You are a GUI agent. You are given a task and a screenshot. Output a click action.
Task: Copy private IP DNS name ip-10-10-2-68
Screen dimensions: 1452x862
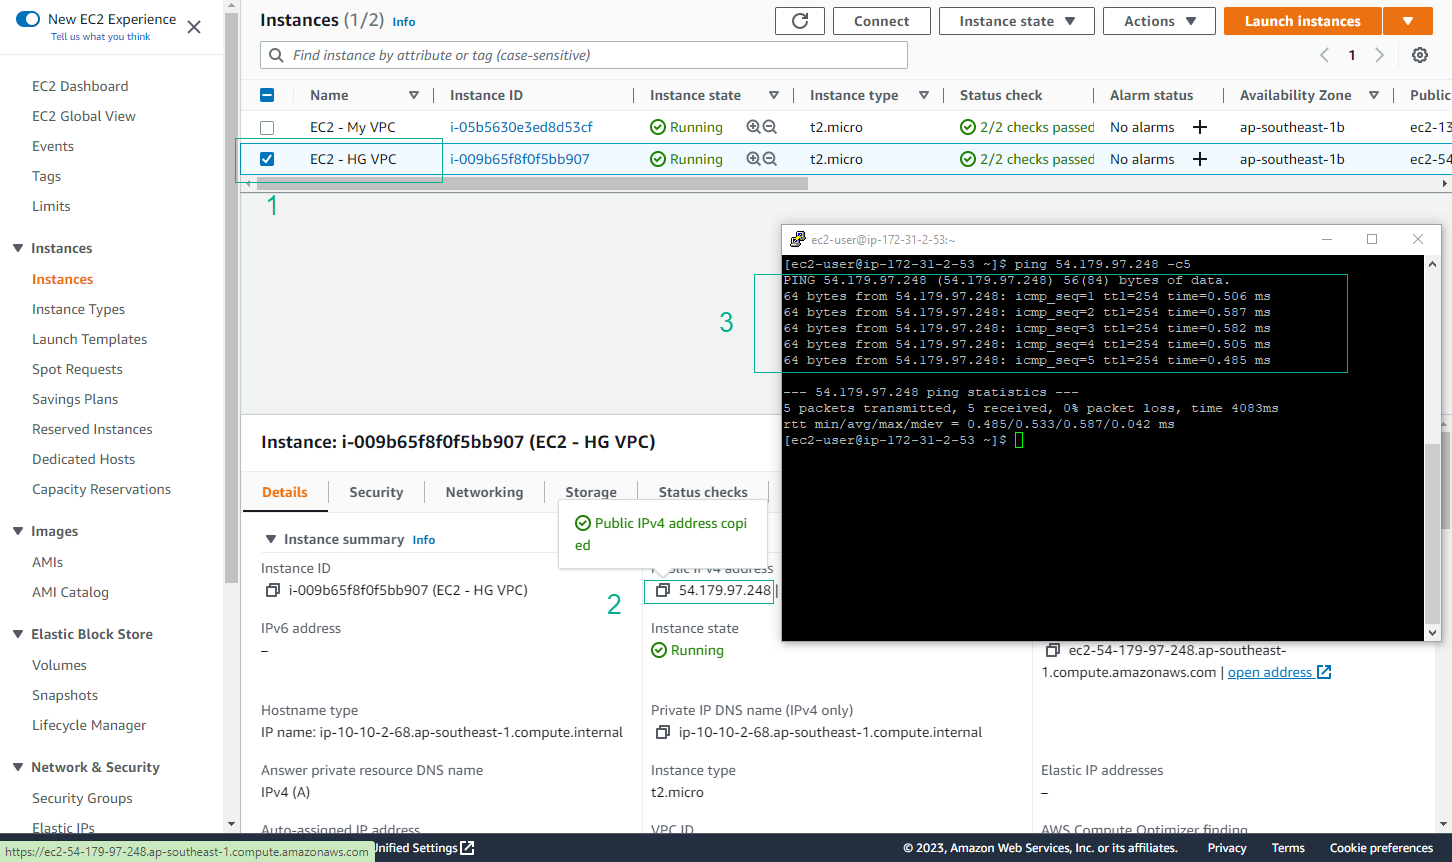[662, 733]
